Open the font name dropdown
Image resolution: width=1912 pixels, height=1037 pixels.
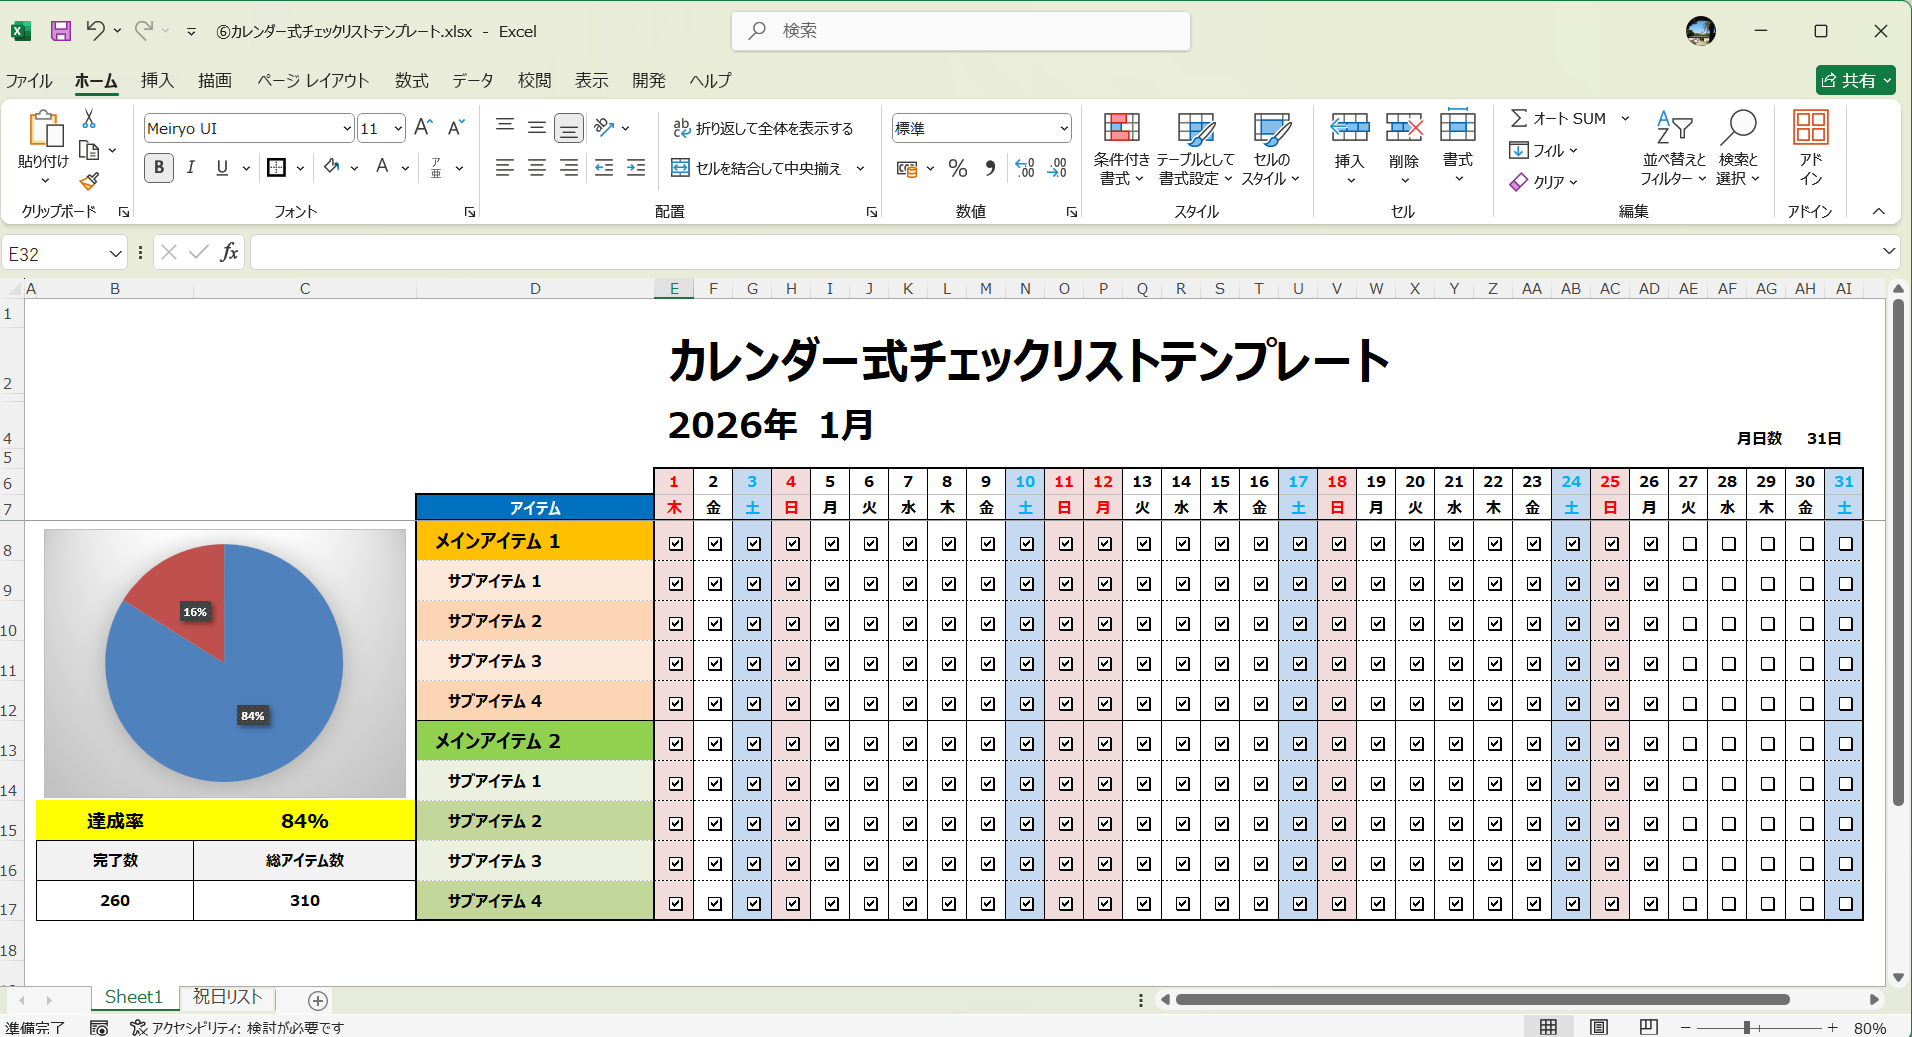(345, 128)
